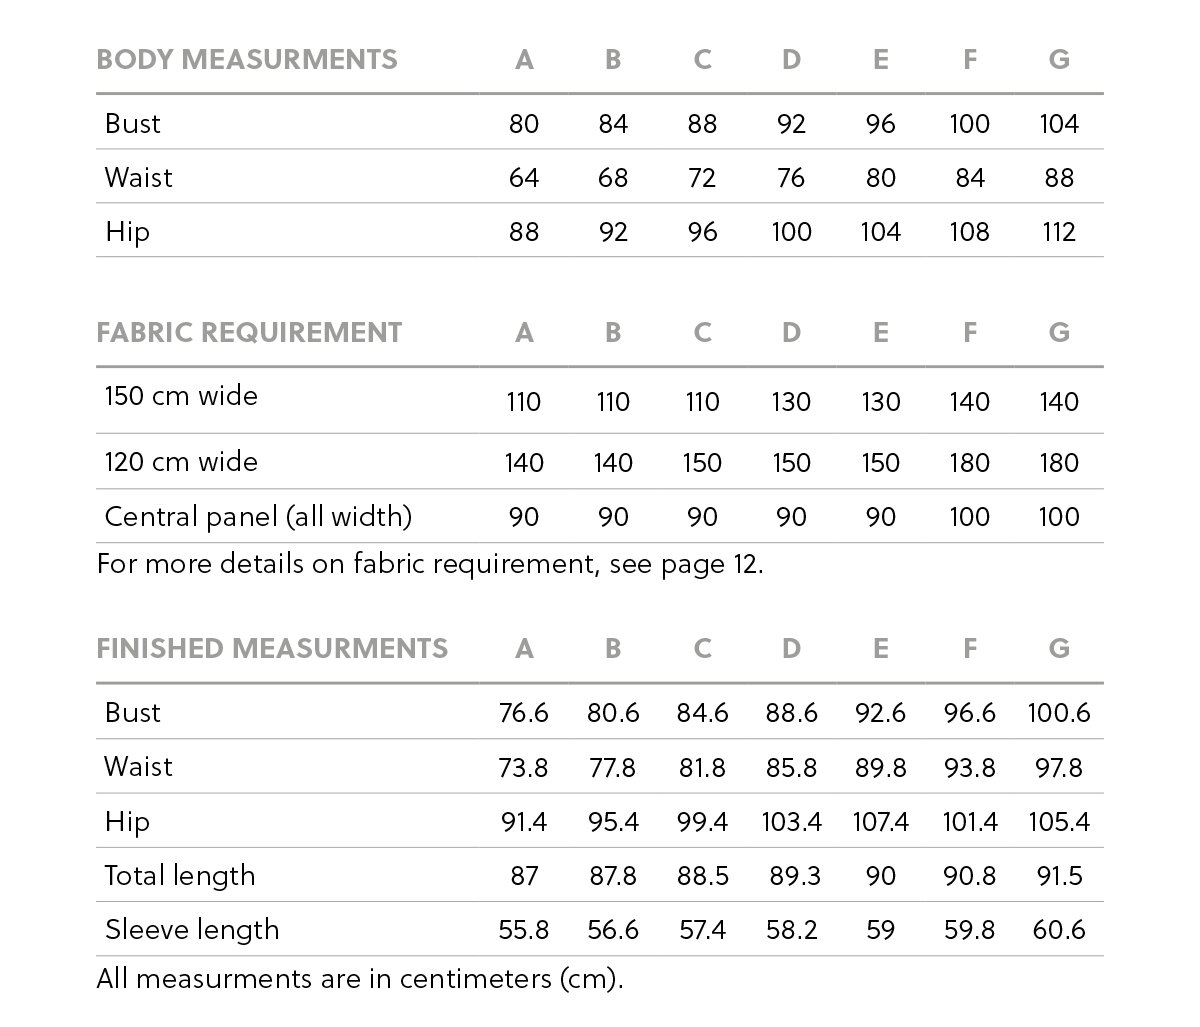The width and height of the screenshot is (1200, 1027).
Task: Click the finished waist value 73.8
Action: click(524, 767)
